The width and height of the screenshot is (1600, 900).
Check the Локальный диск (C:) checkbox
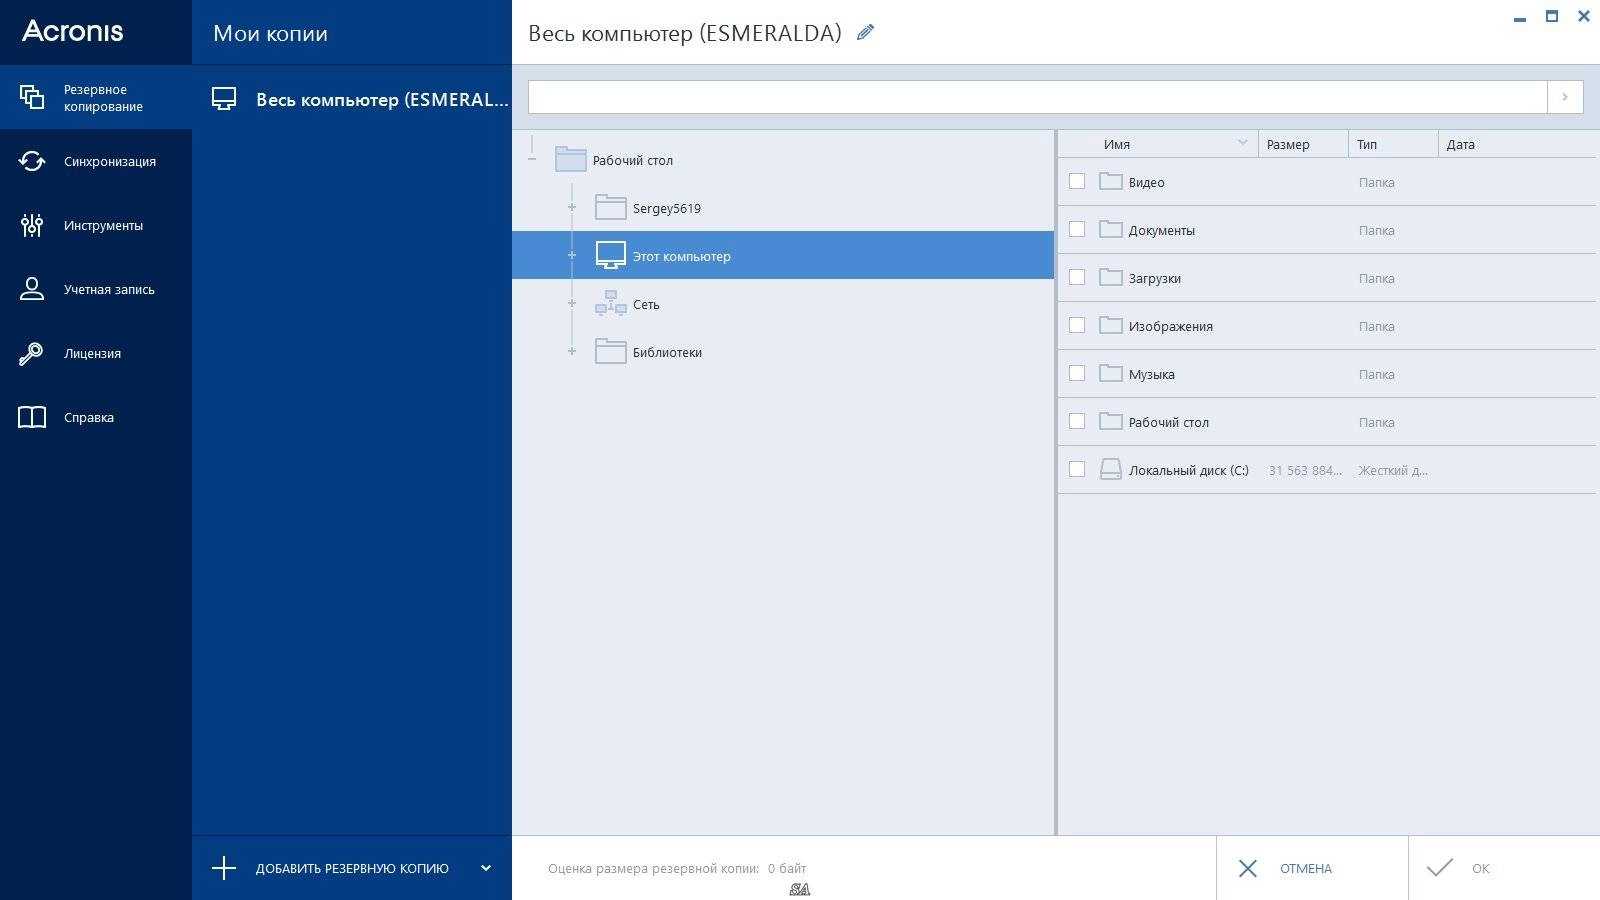point(1077,469)
